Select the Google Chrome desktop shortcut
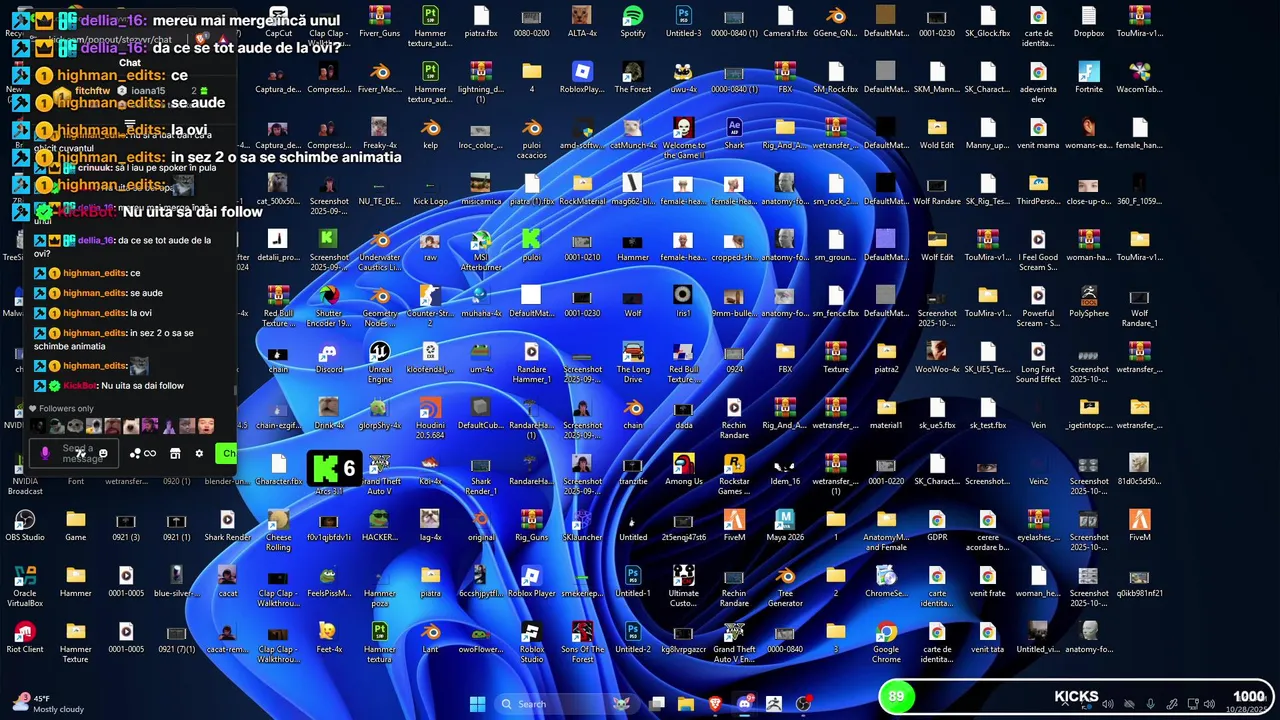This screenshot has width=1280, height=720. click(886, 641)
